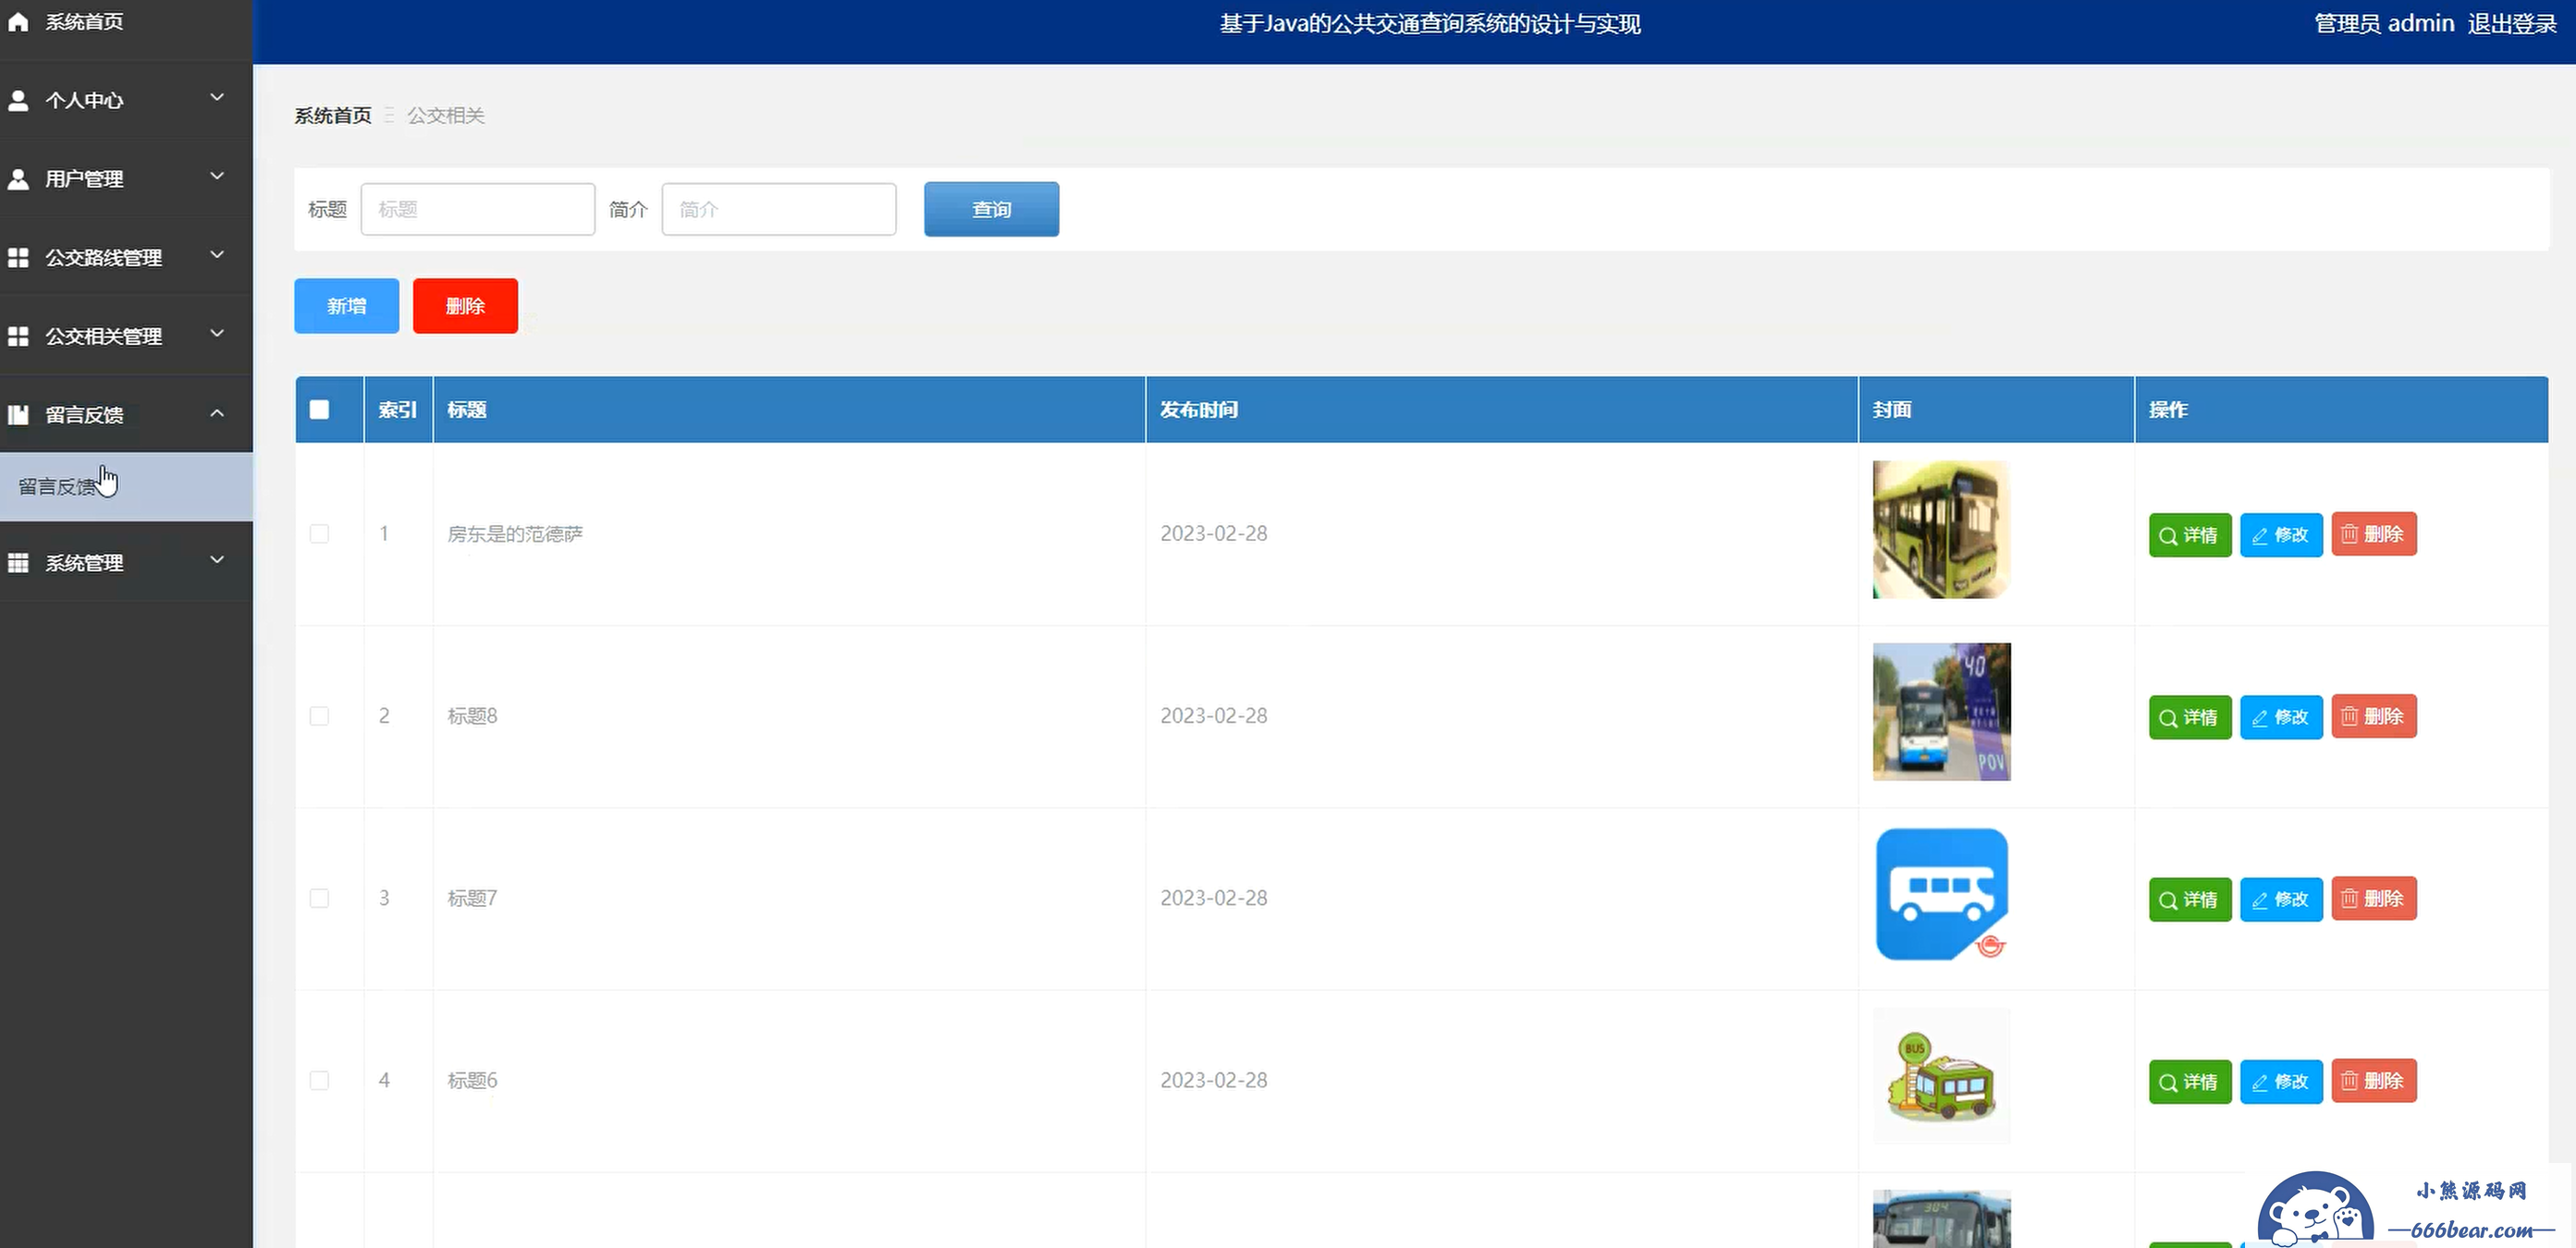Image resolution: width=2576 pixels, height=1248 pixels.
Task: Expand the 公交路线管理 menu chevron
Action: pos(216,254)
